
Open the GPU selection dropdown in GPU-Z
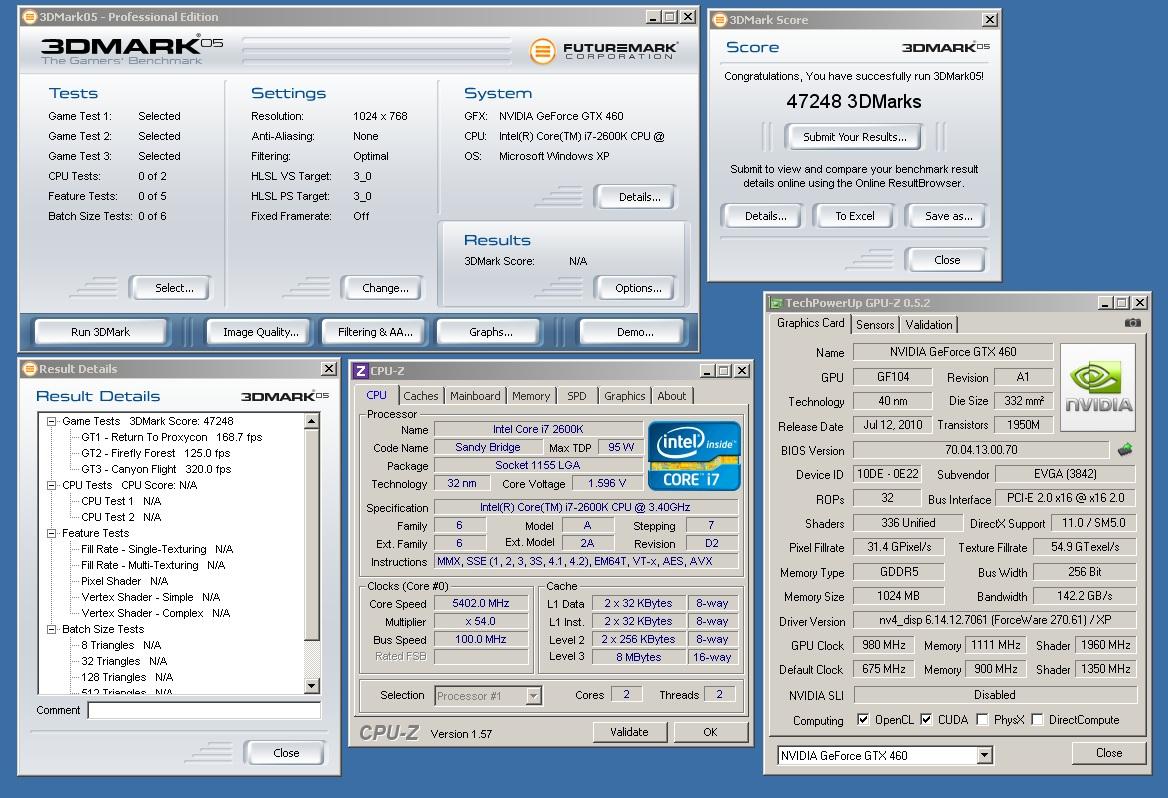[985, 756]
